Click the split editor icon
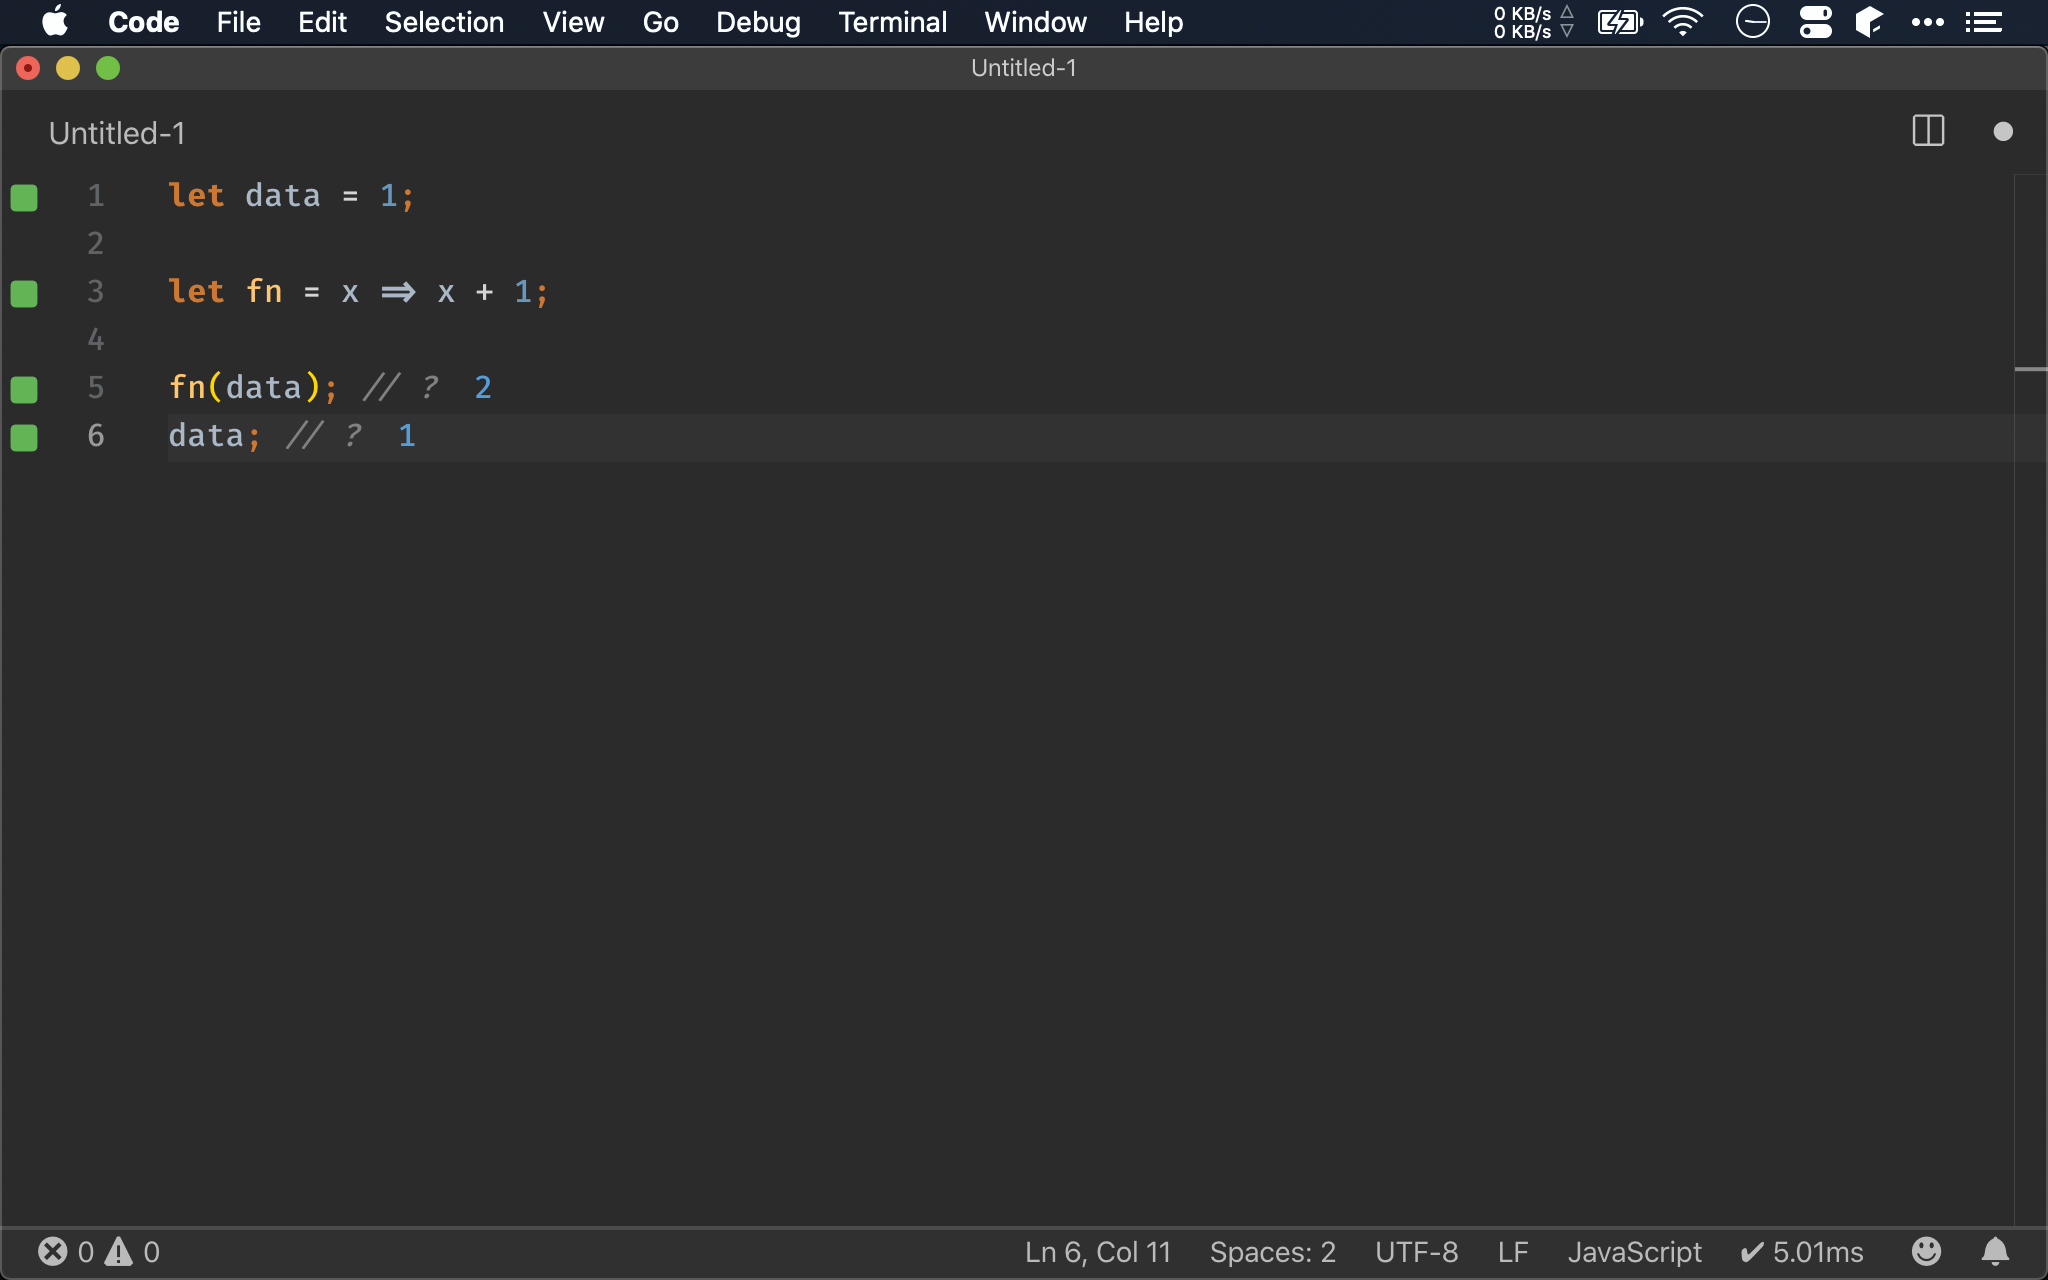Screen dimensions: 2048x1280 (1927, 131)
